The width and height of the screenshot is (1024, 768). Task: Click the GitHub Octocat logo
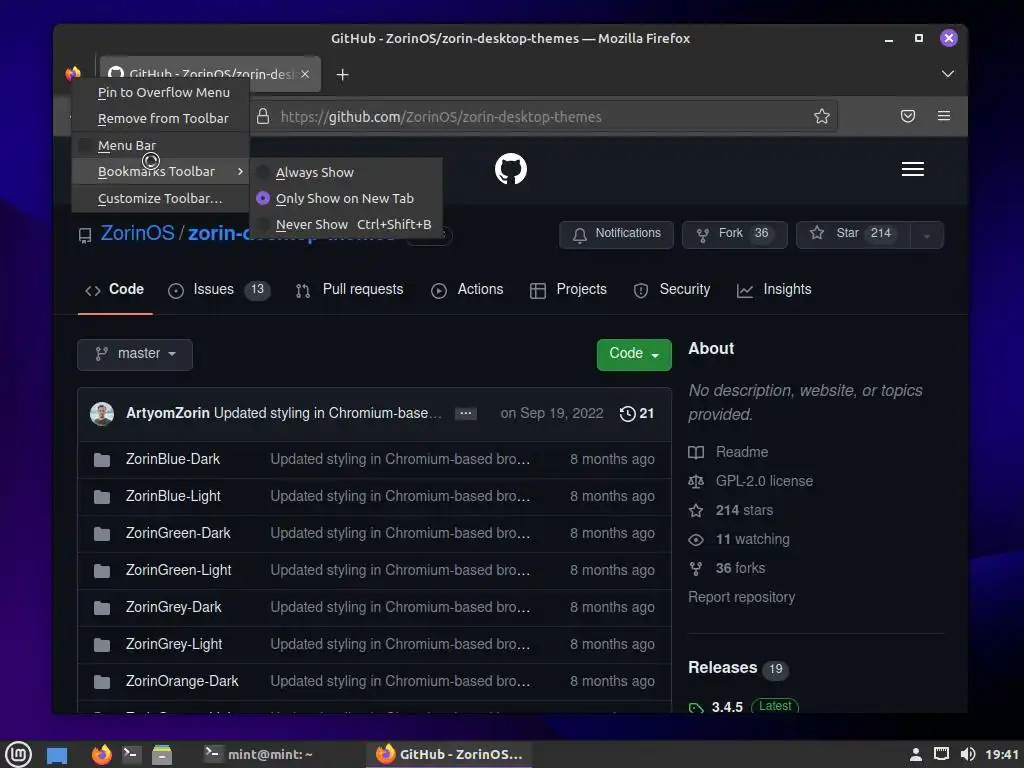(511, 169)
